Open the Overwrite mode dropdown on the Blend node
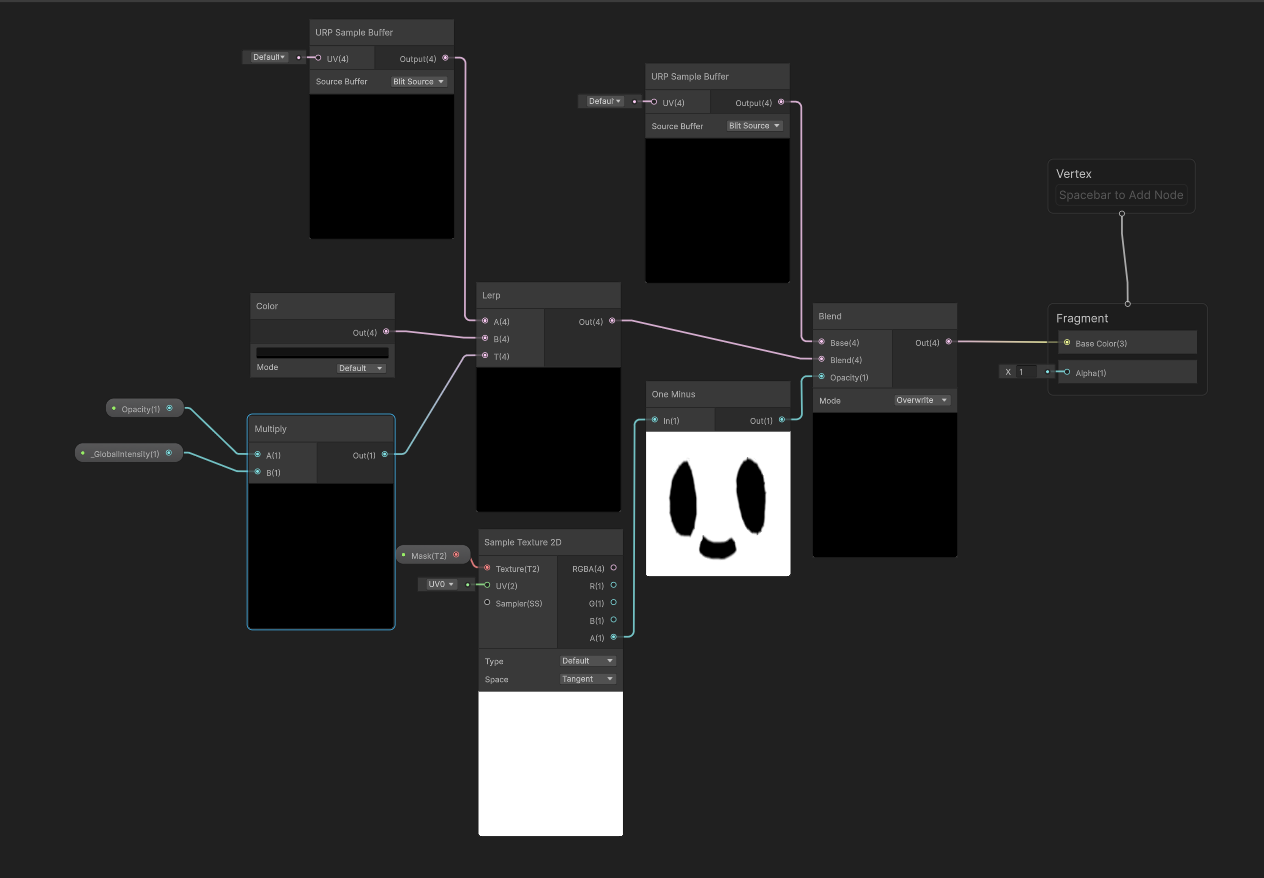1264x878 pixels. [920, 400]
